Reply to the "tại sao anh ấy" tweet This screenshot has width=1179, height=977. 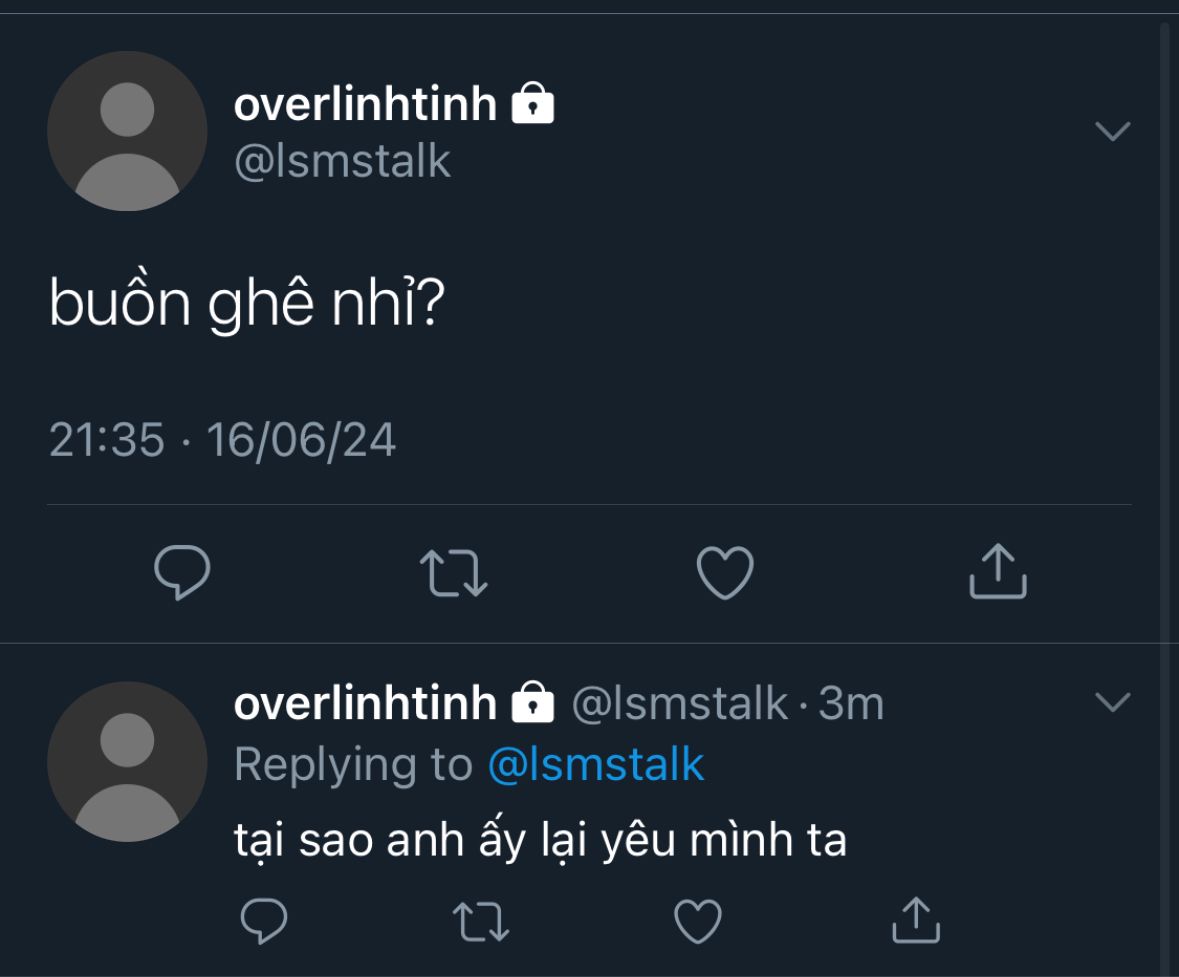click(264, 920)
